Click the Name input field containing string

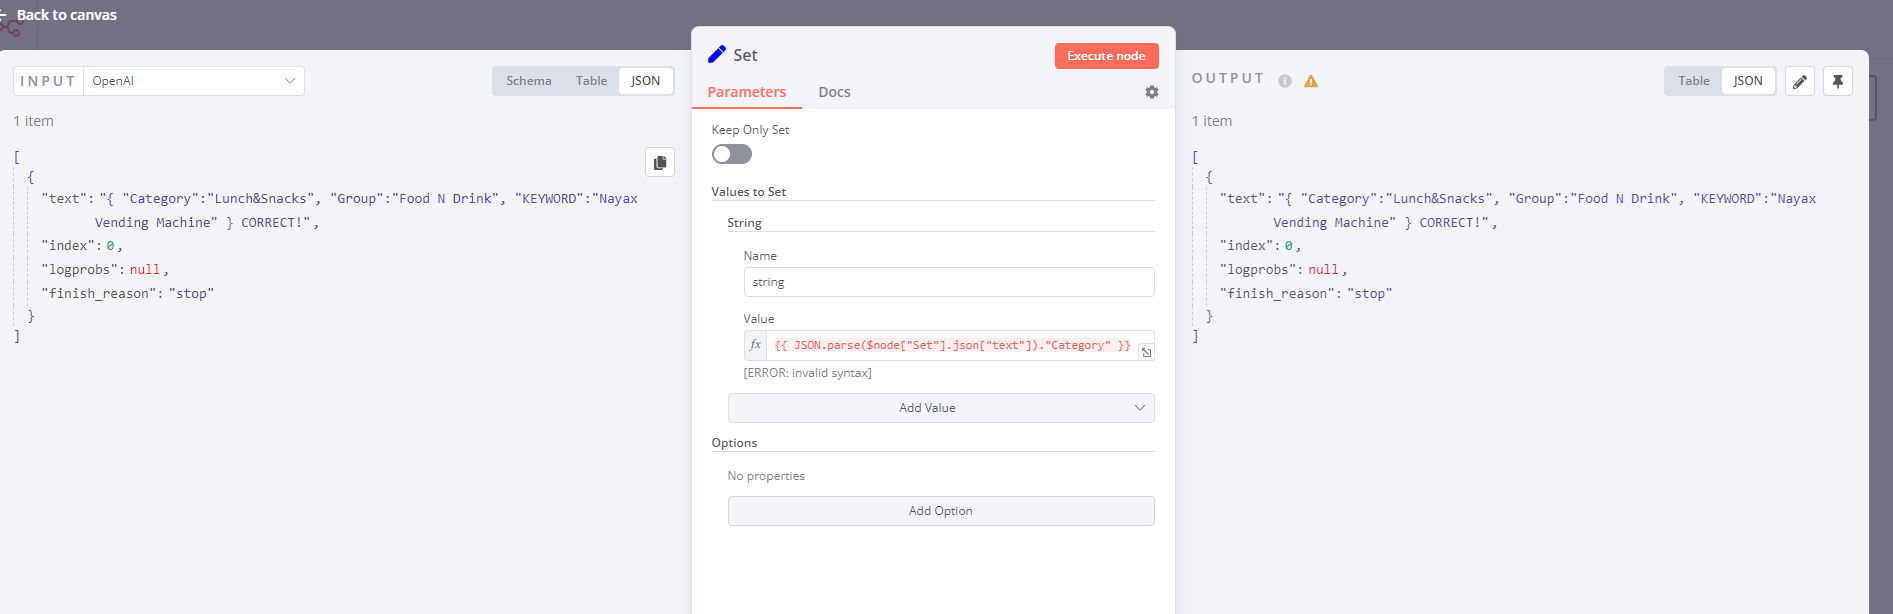(949, 282)
